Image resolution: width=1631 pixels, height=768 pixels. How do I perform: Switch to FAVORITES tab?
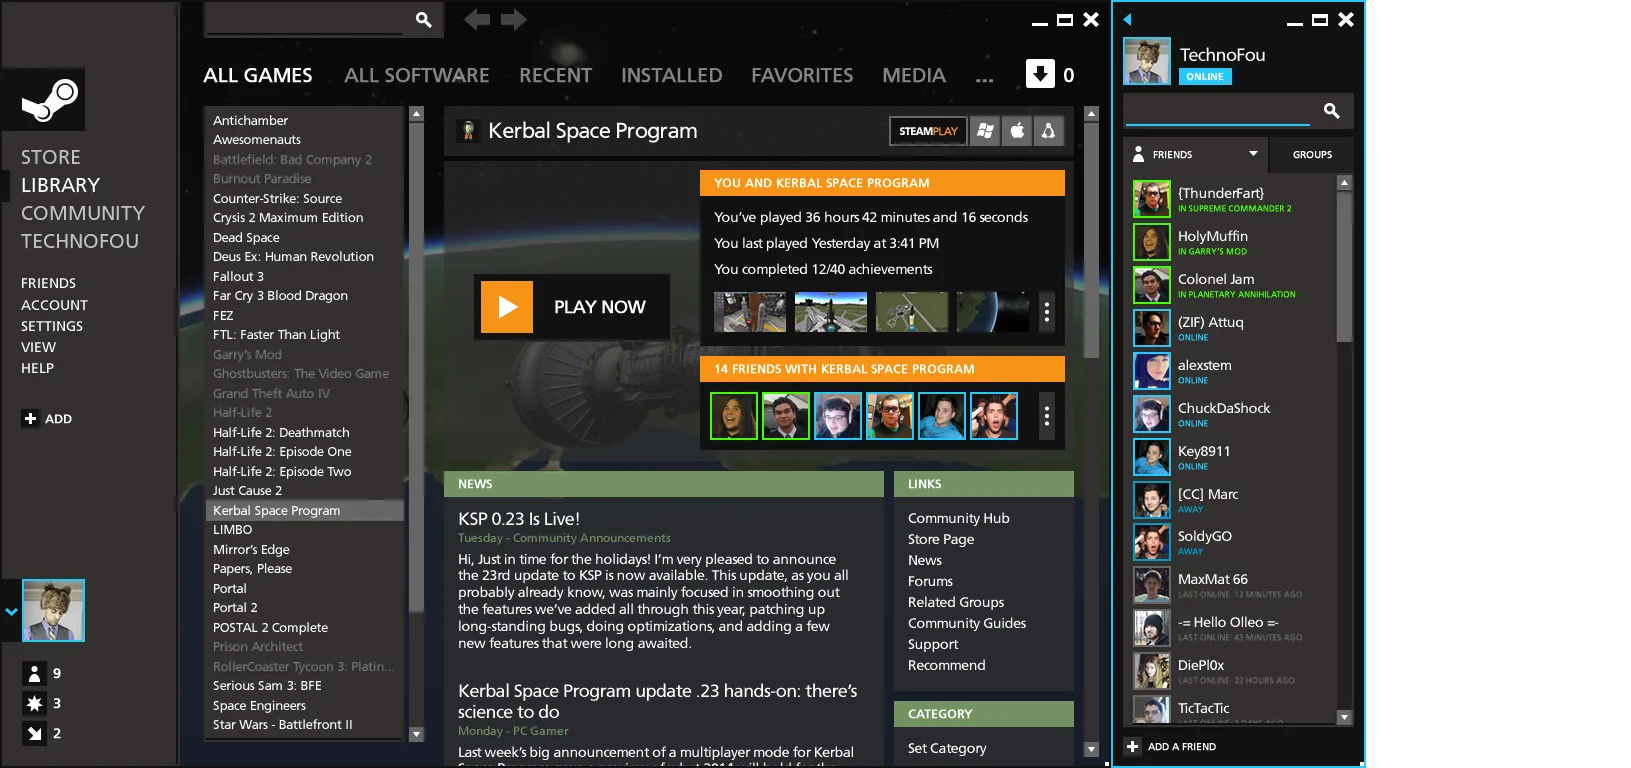(802, 75)
